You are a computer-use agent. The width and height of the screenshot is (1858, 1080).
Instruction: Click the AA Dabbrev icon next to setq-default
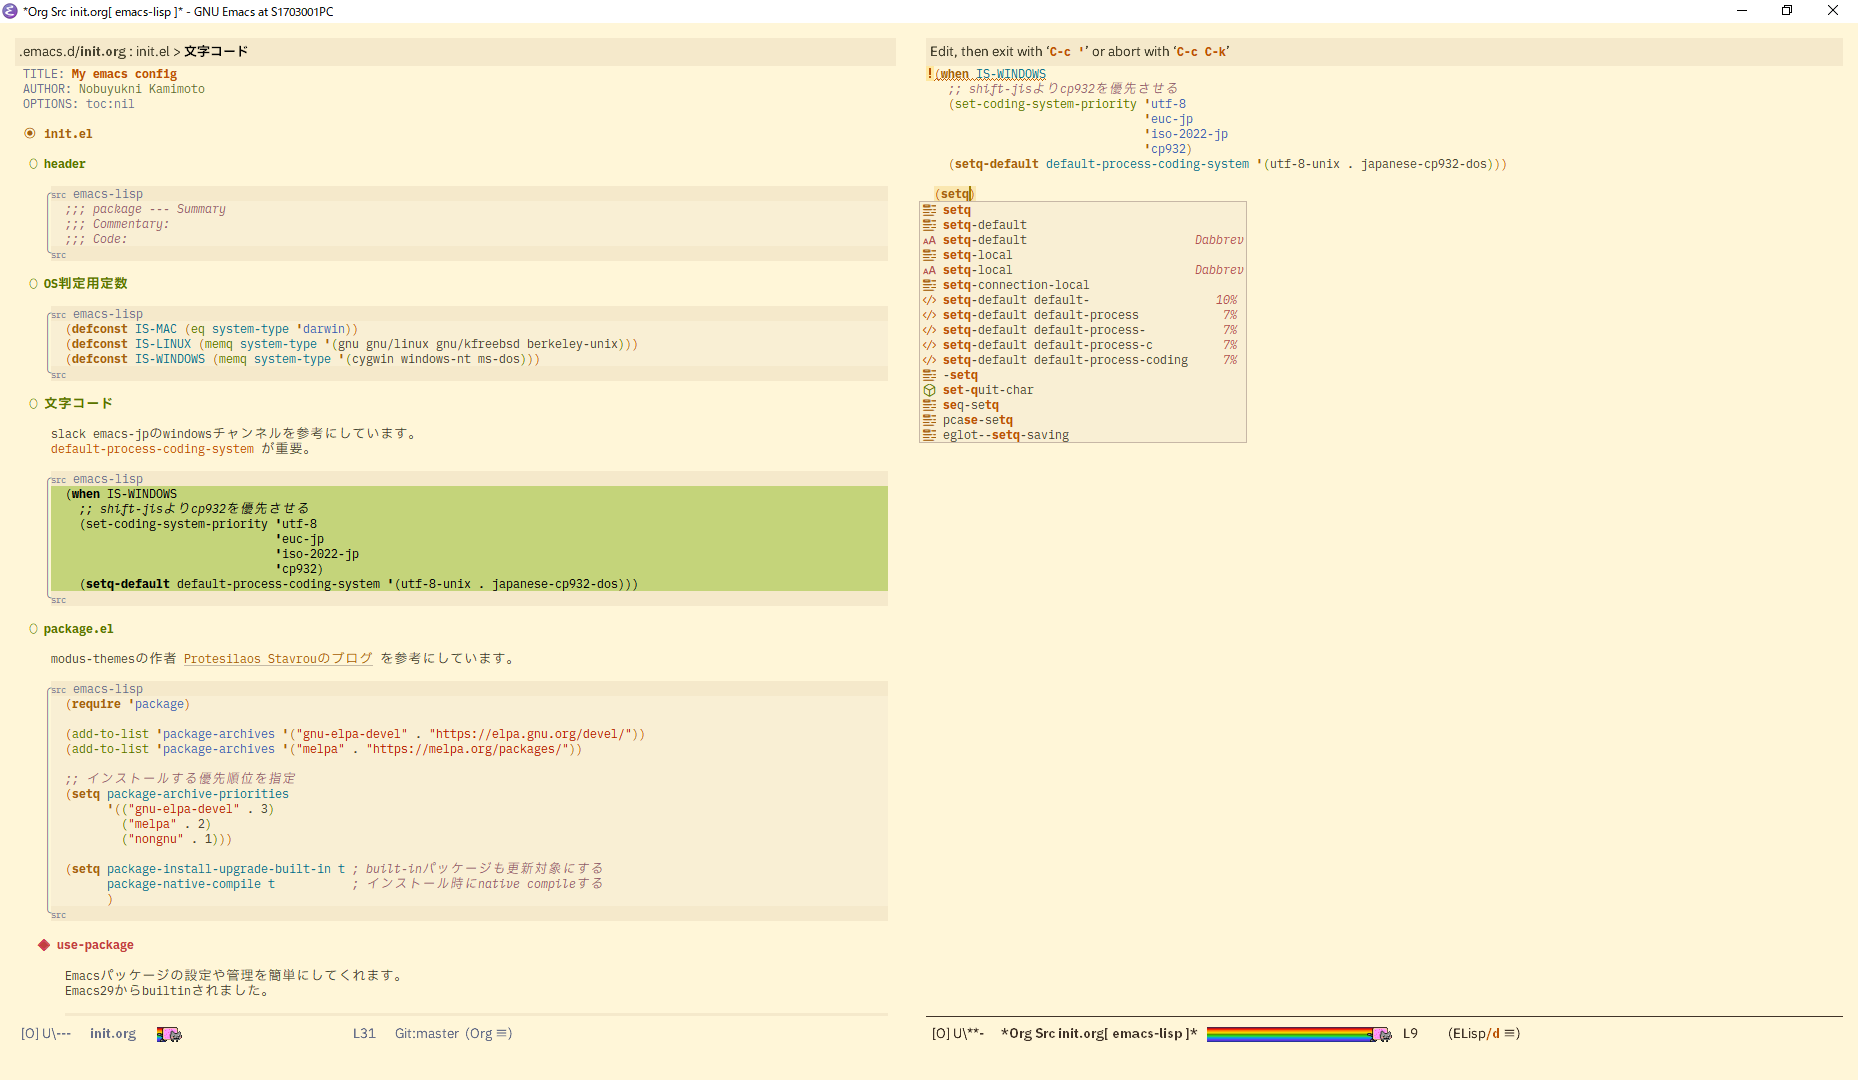(928, 240)
